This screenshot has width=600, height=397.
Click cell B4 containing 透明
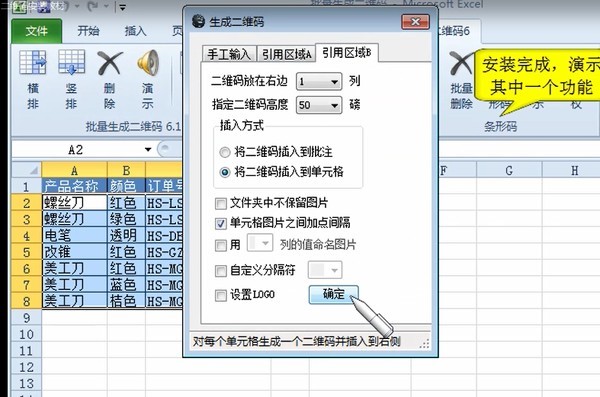126,235
